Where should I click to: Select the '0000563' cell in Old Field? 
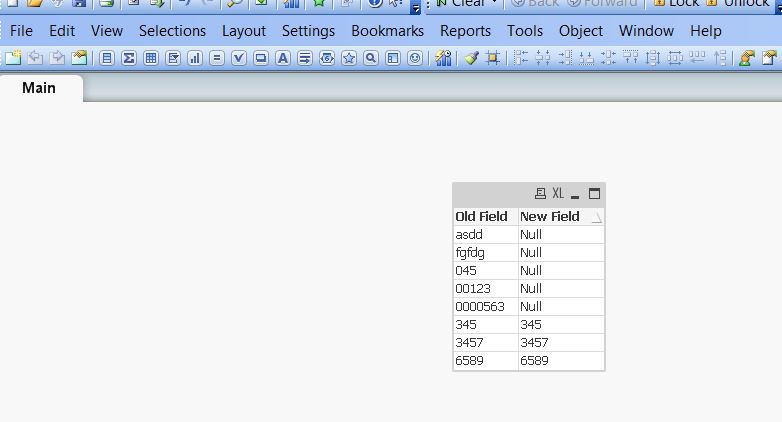(486, 306)
